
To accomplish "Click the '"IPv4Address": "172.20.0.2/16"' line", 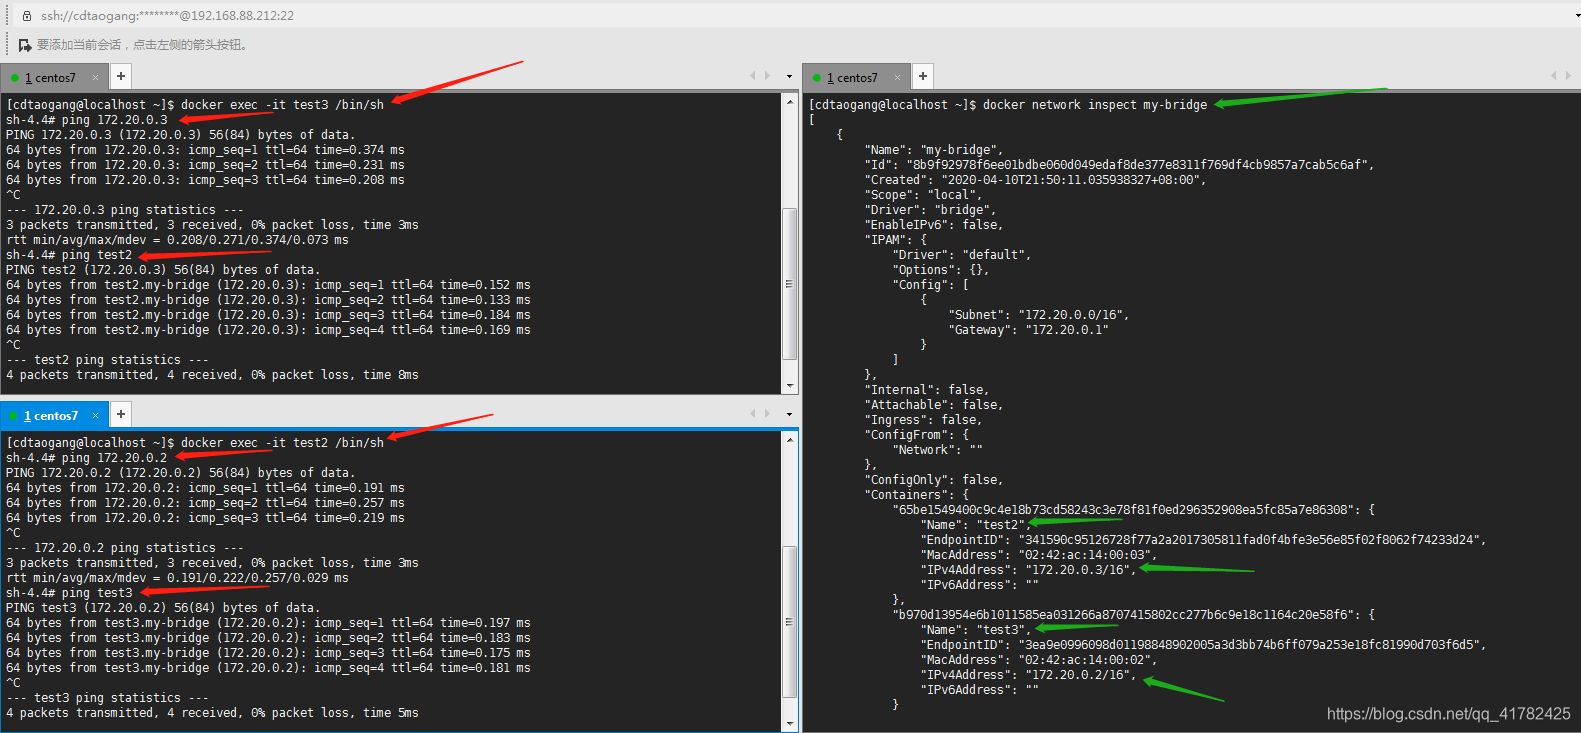I will click(1030, 675).
